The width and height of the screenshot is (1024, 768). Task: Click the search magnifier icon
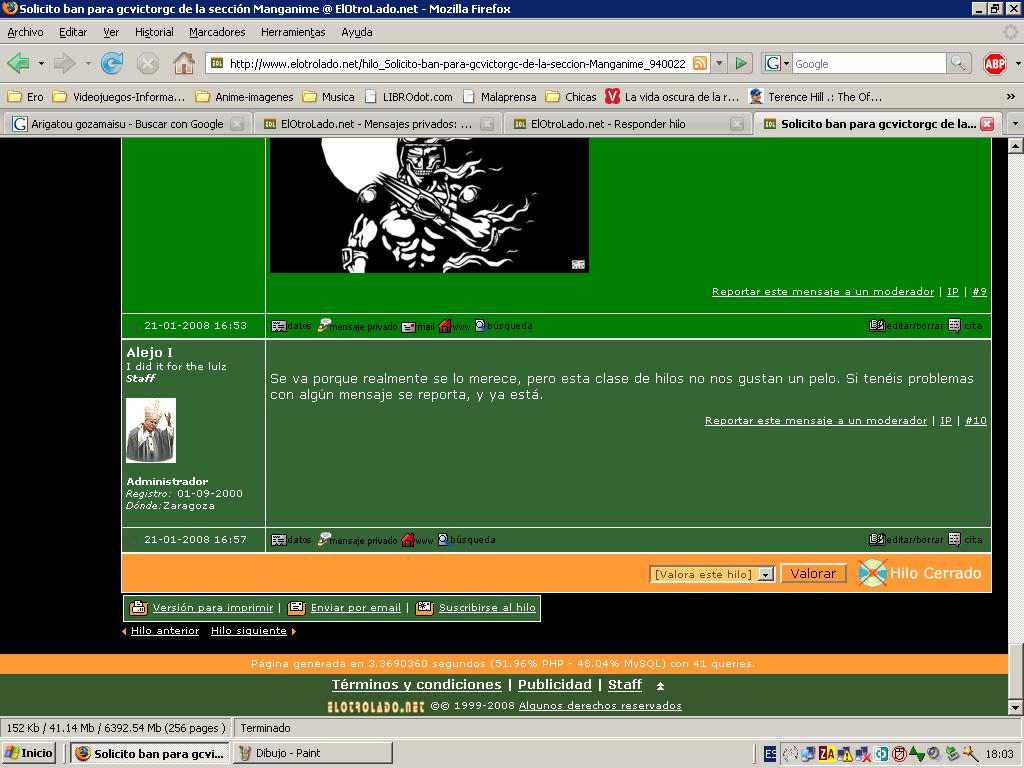pos(957,63)
